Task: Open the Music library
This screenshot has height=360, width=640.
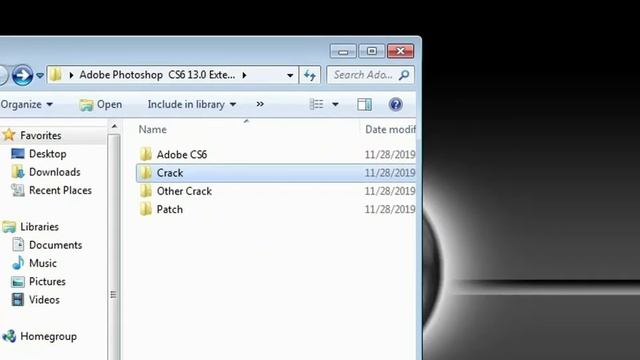Action: 43,263
